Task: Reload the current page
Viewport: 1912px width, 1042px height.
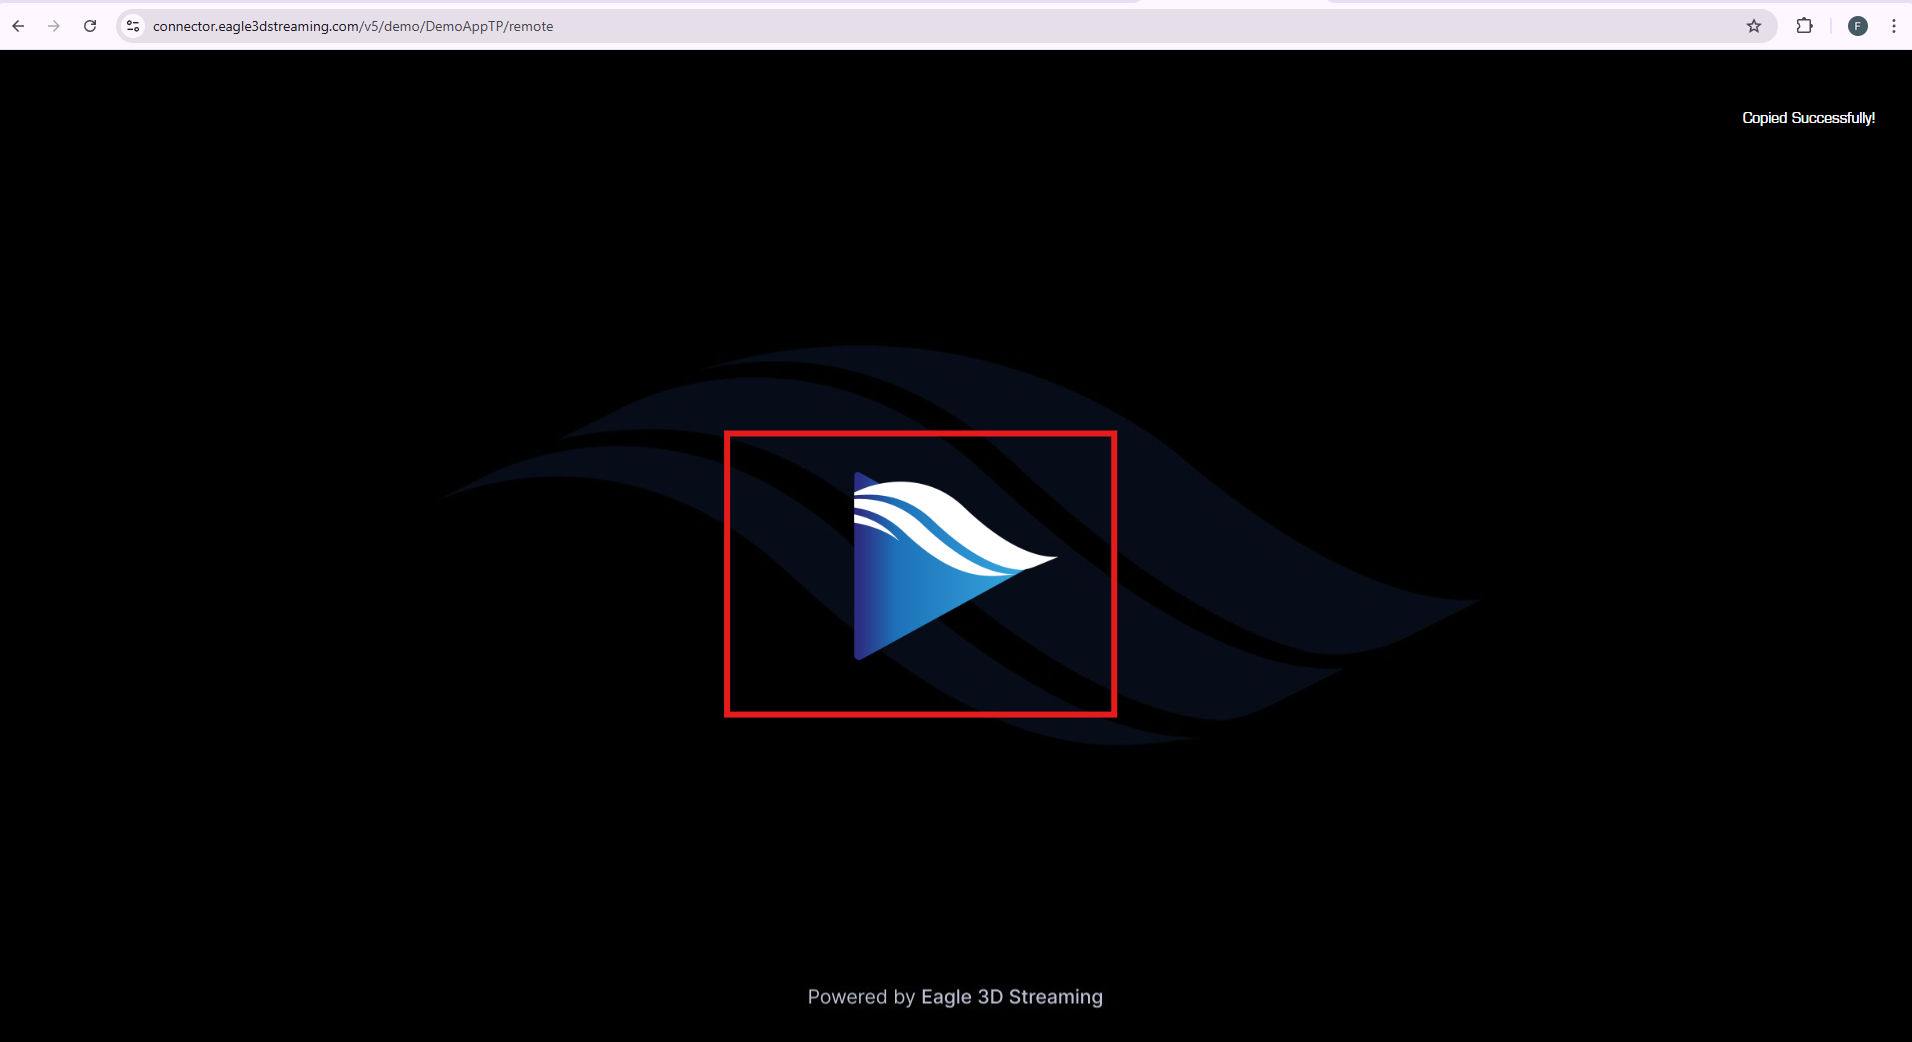Action: point(90,26)
